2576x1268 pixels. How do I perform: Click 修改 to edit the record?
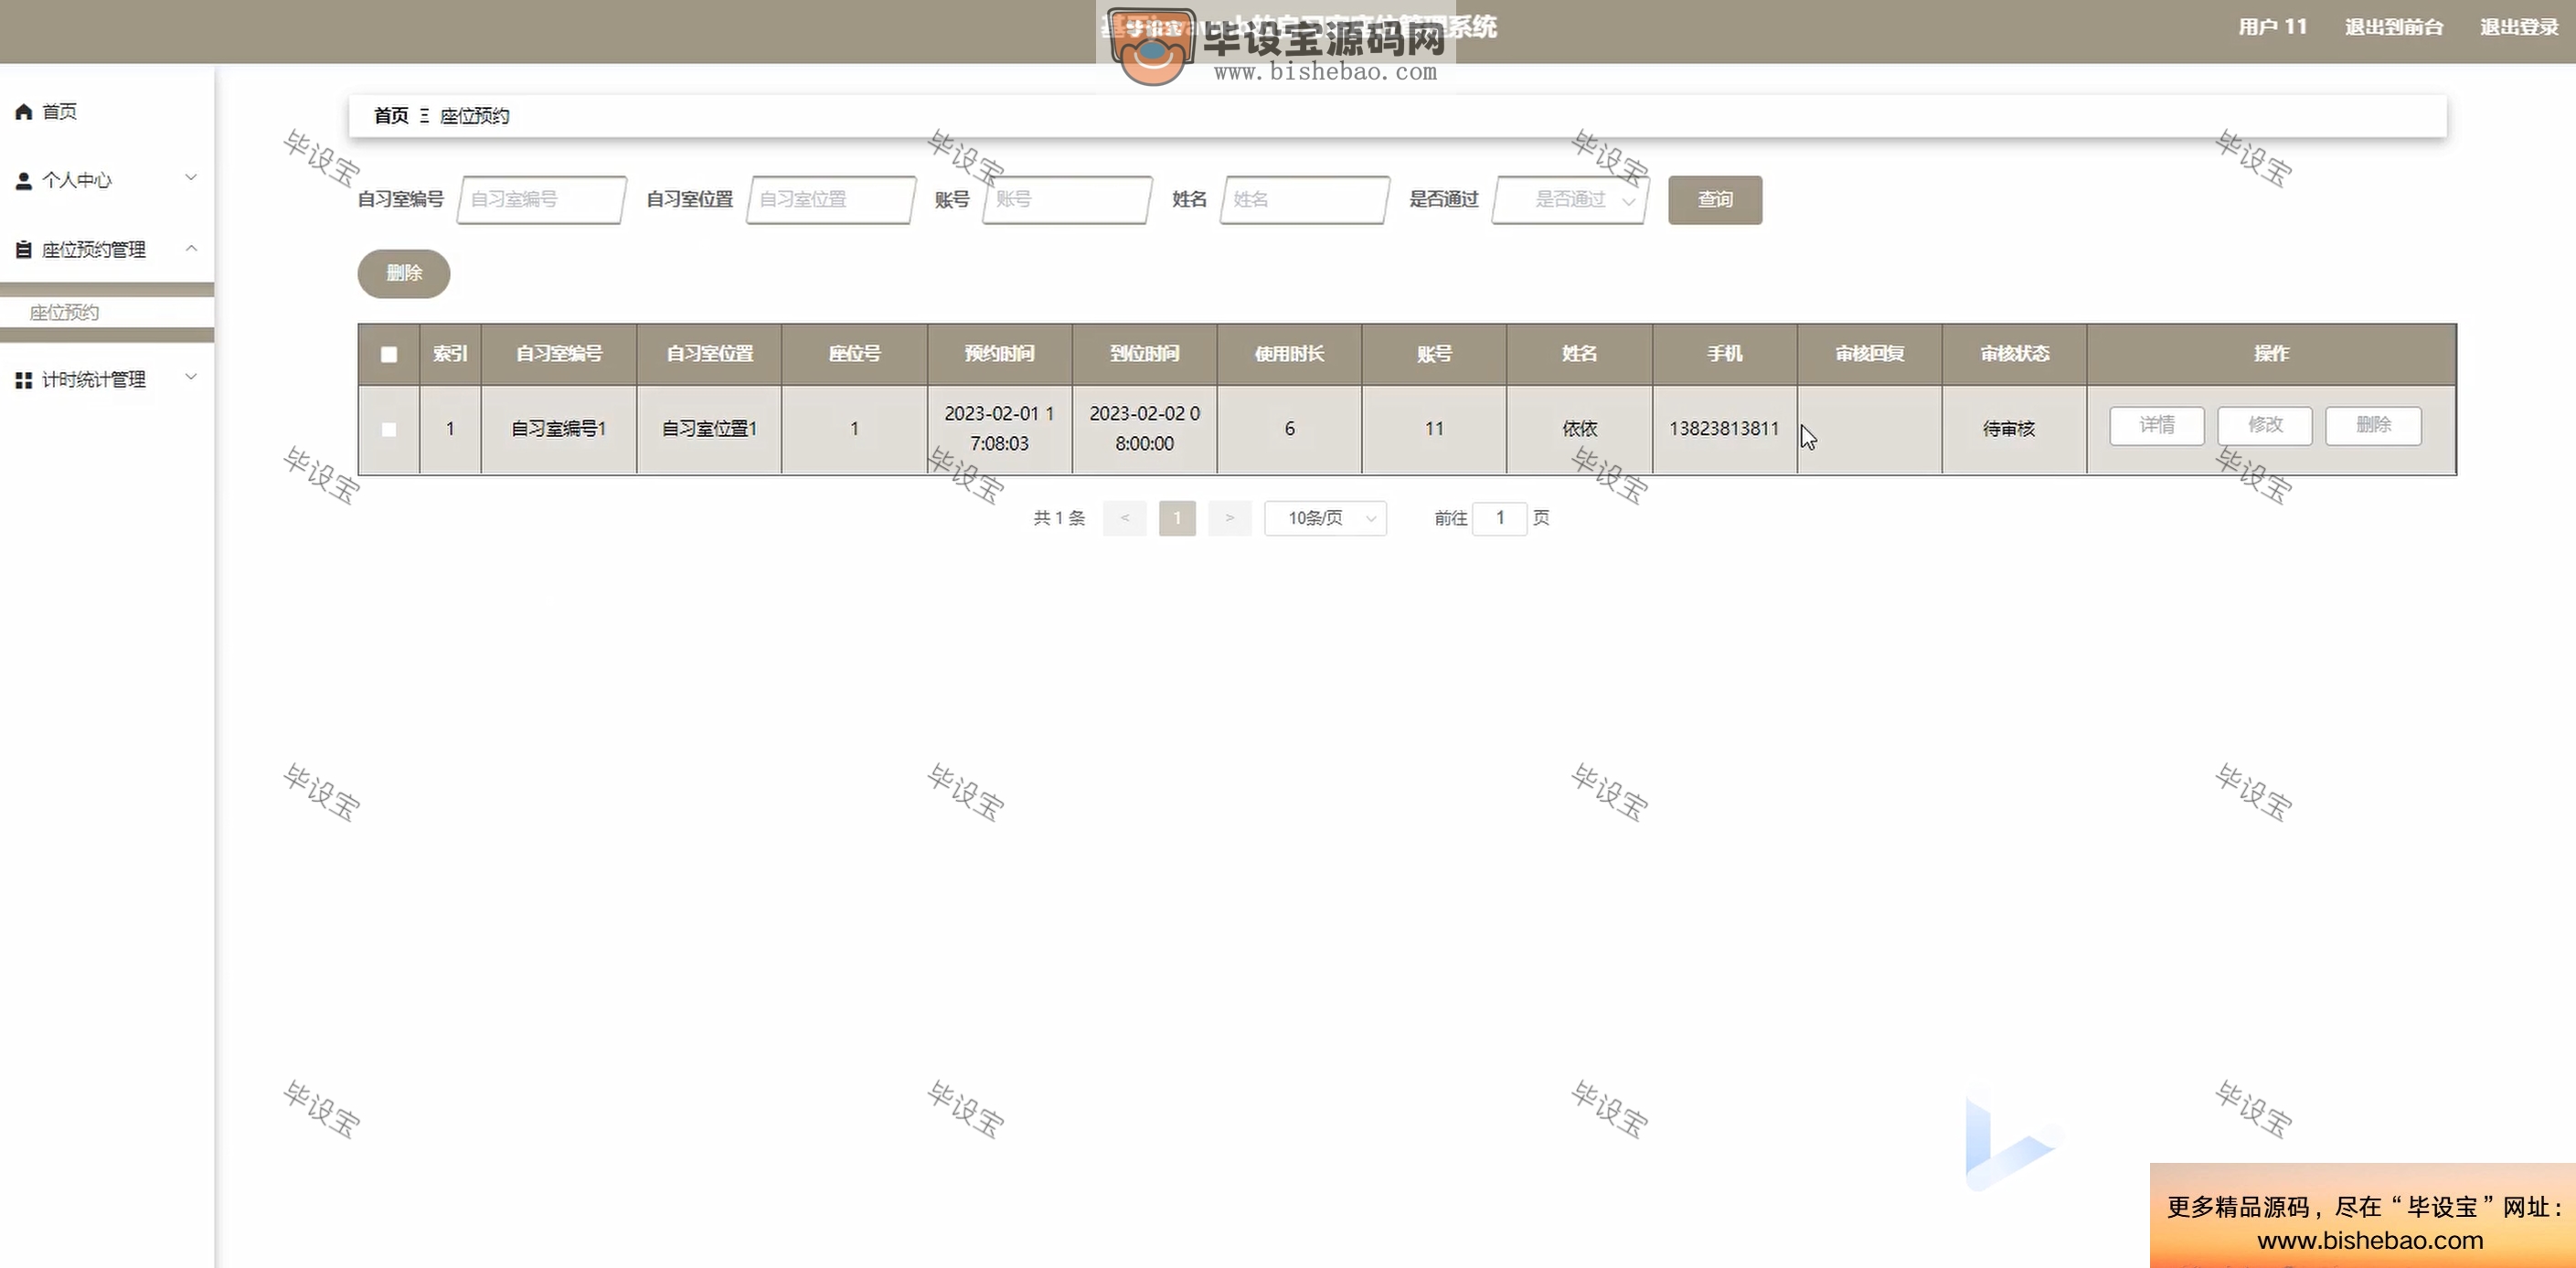2264,425
